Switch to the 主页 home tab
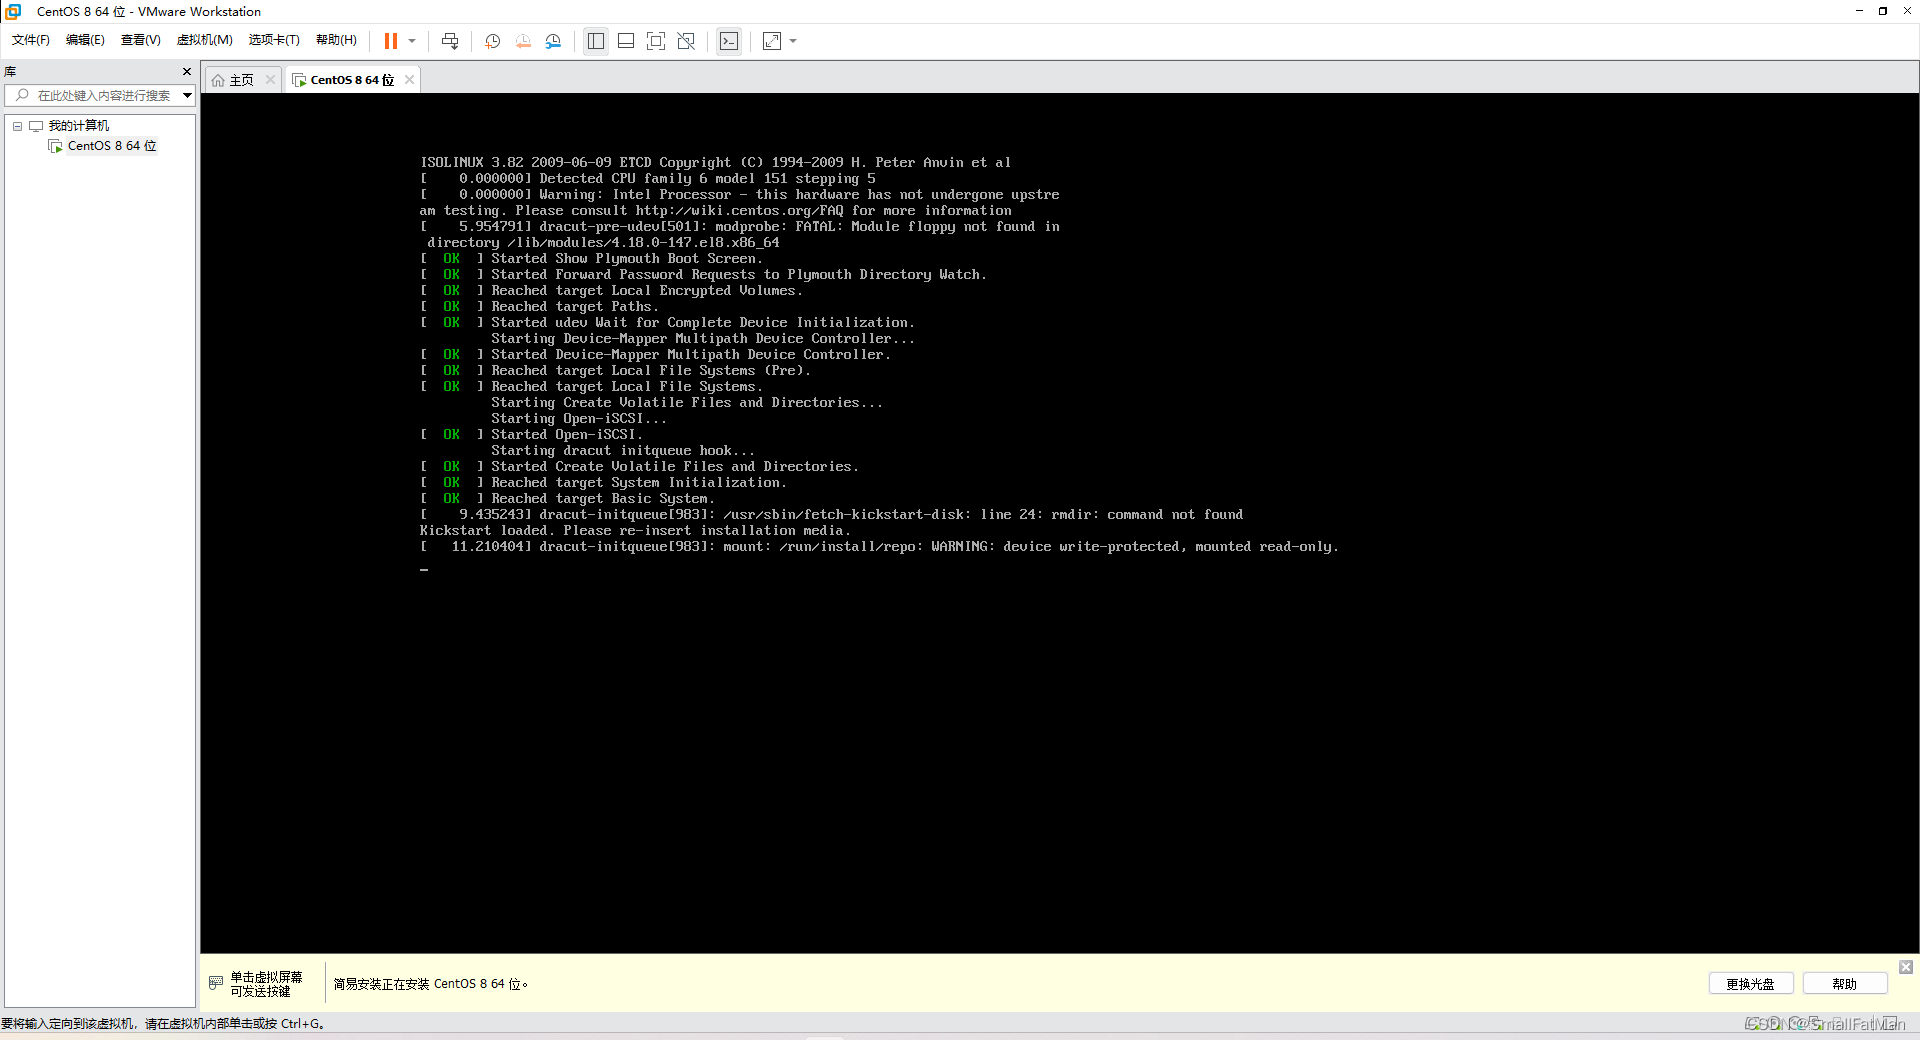Image resolution: width=1920 pixels, height=1040 pixels. [x=241, y=80]
